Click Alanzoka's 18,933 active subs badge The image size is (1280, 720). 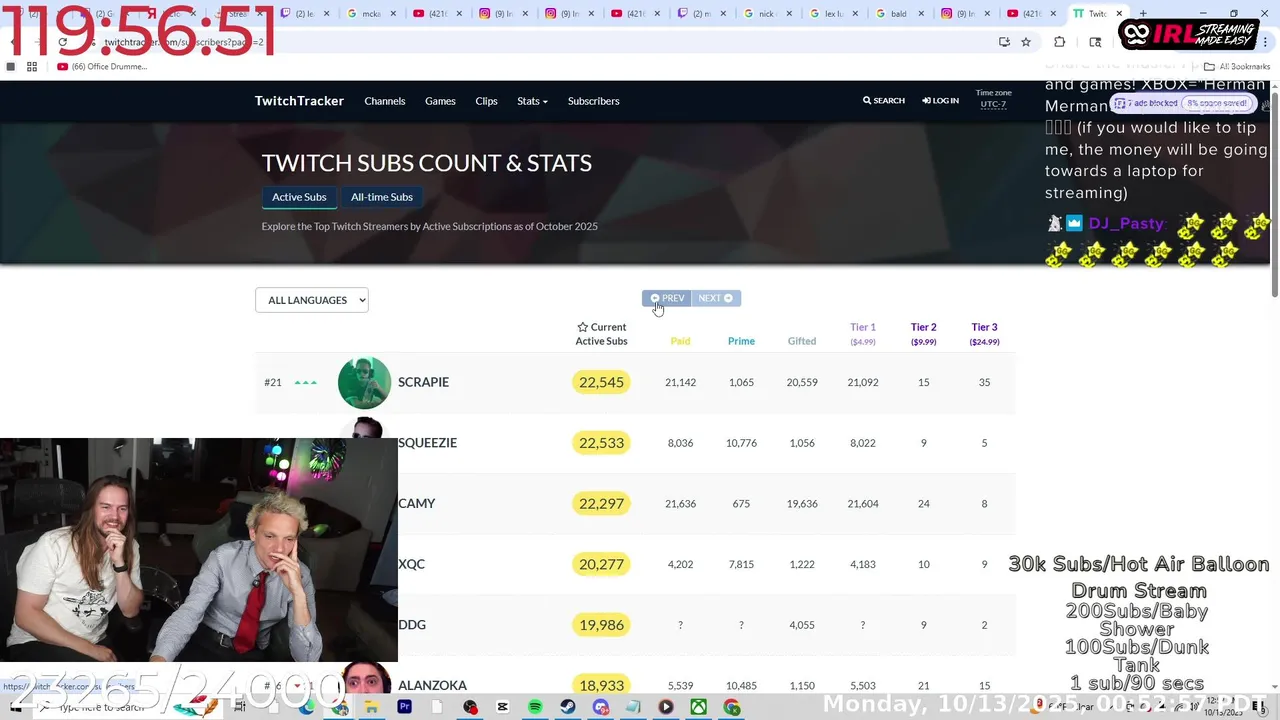coord(601,685)
